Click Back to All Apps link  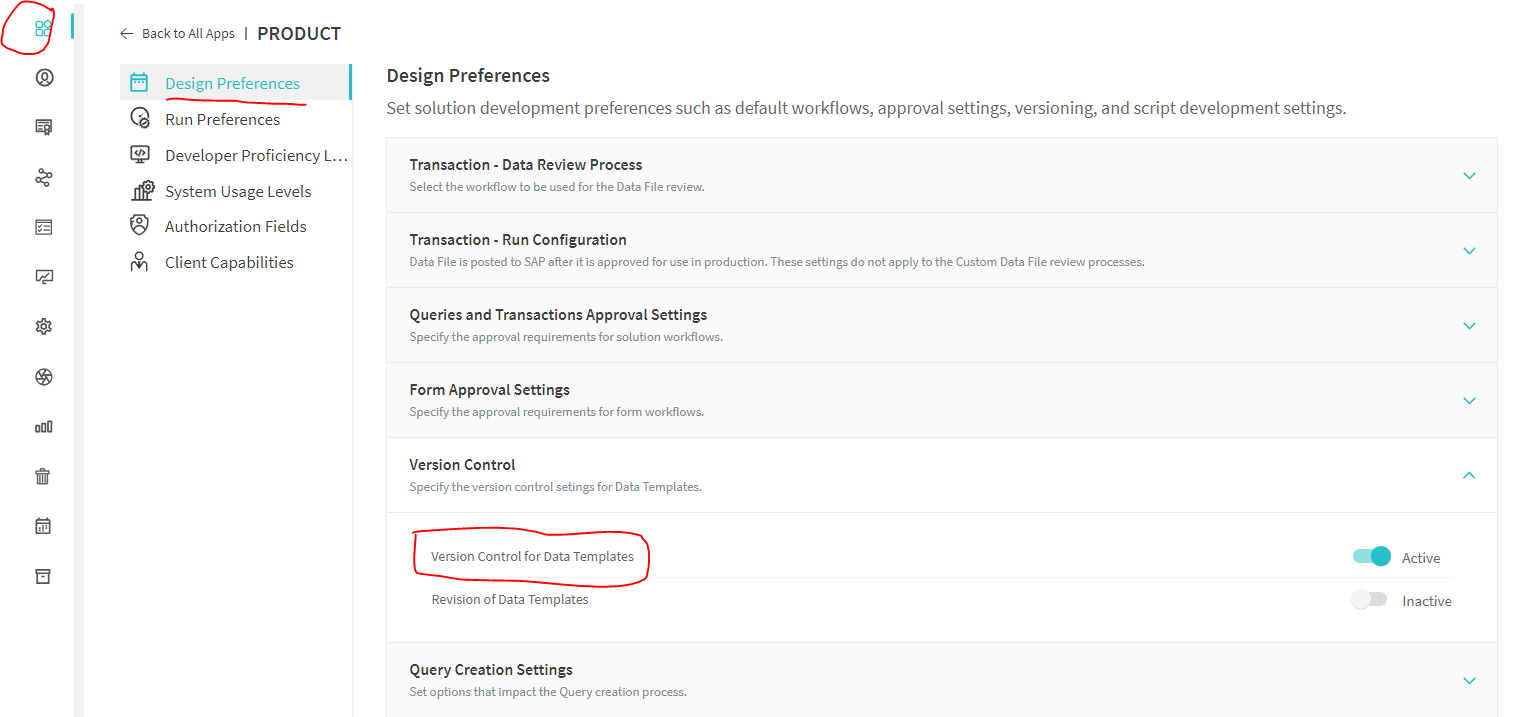pyautogui.click(x=178, y=34)
